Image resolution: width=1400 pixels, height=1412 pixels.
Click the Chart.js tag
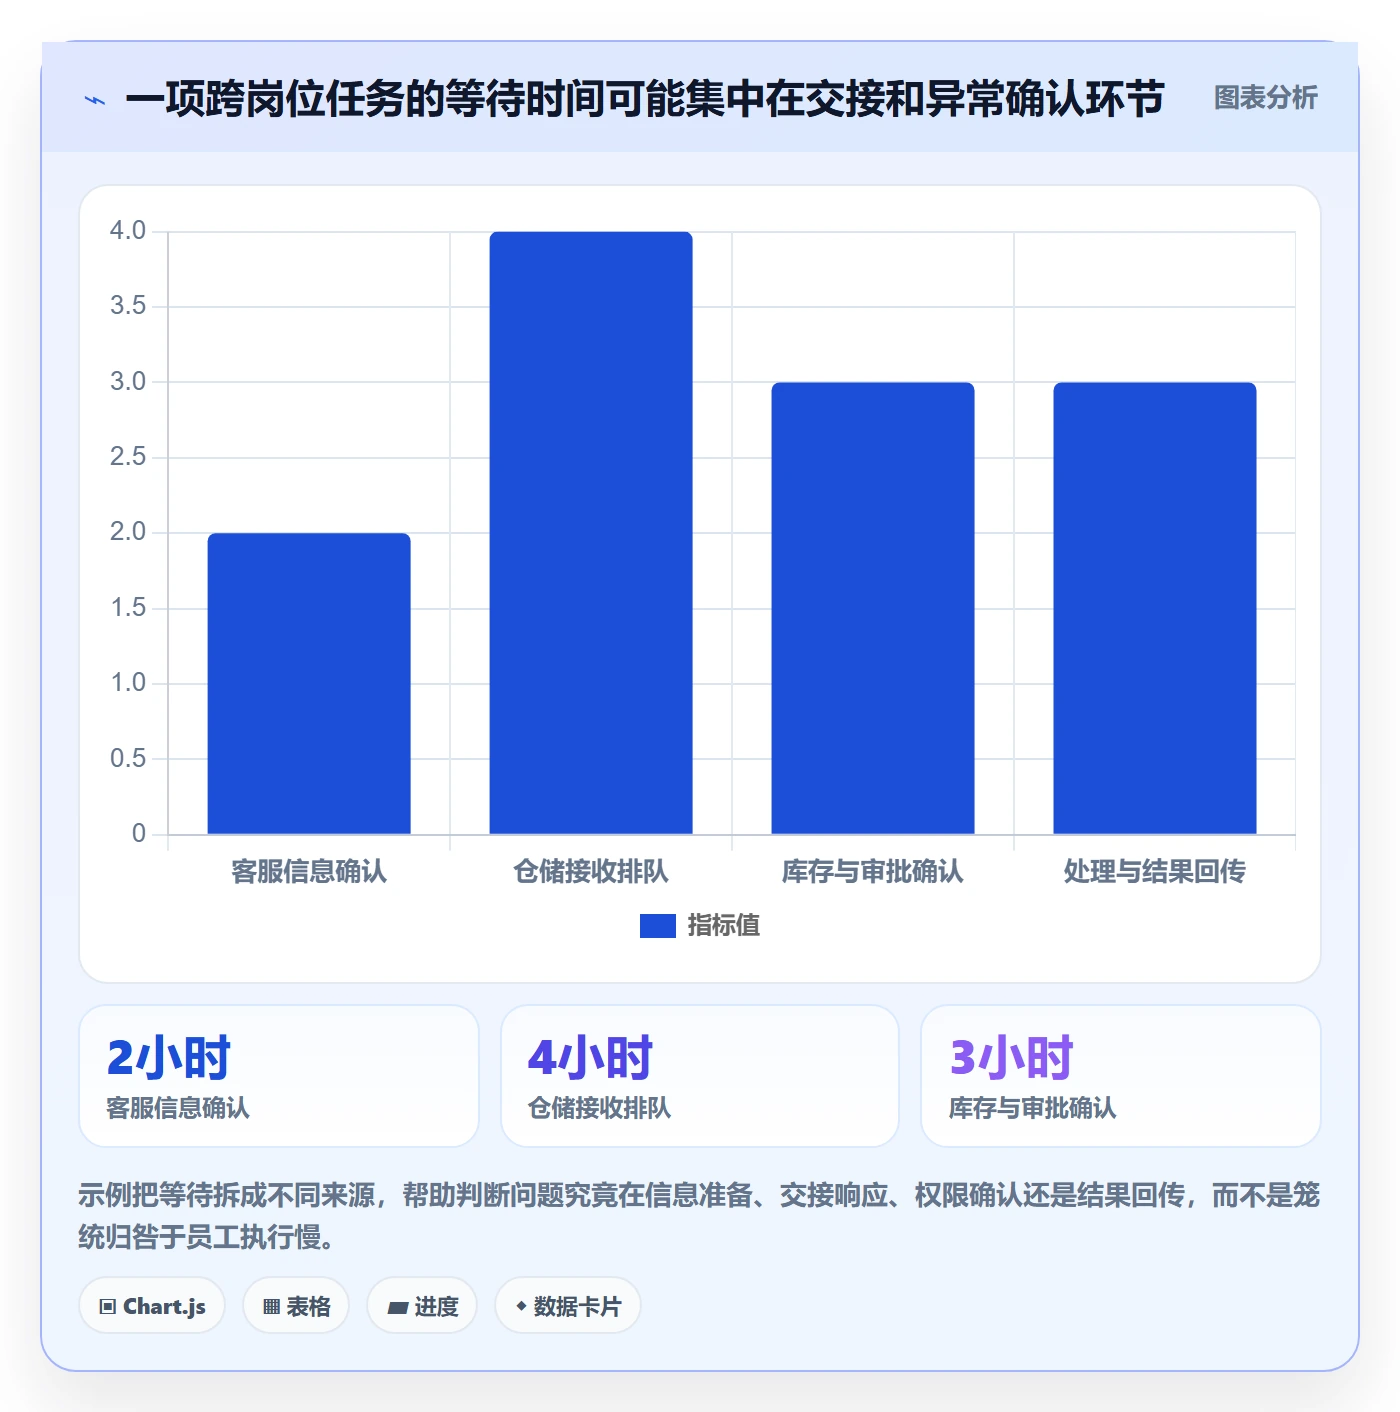[x=152, y=1306]
